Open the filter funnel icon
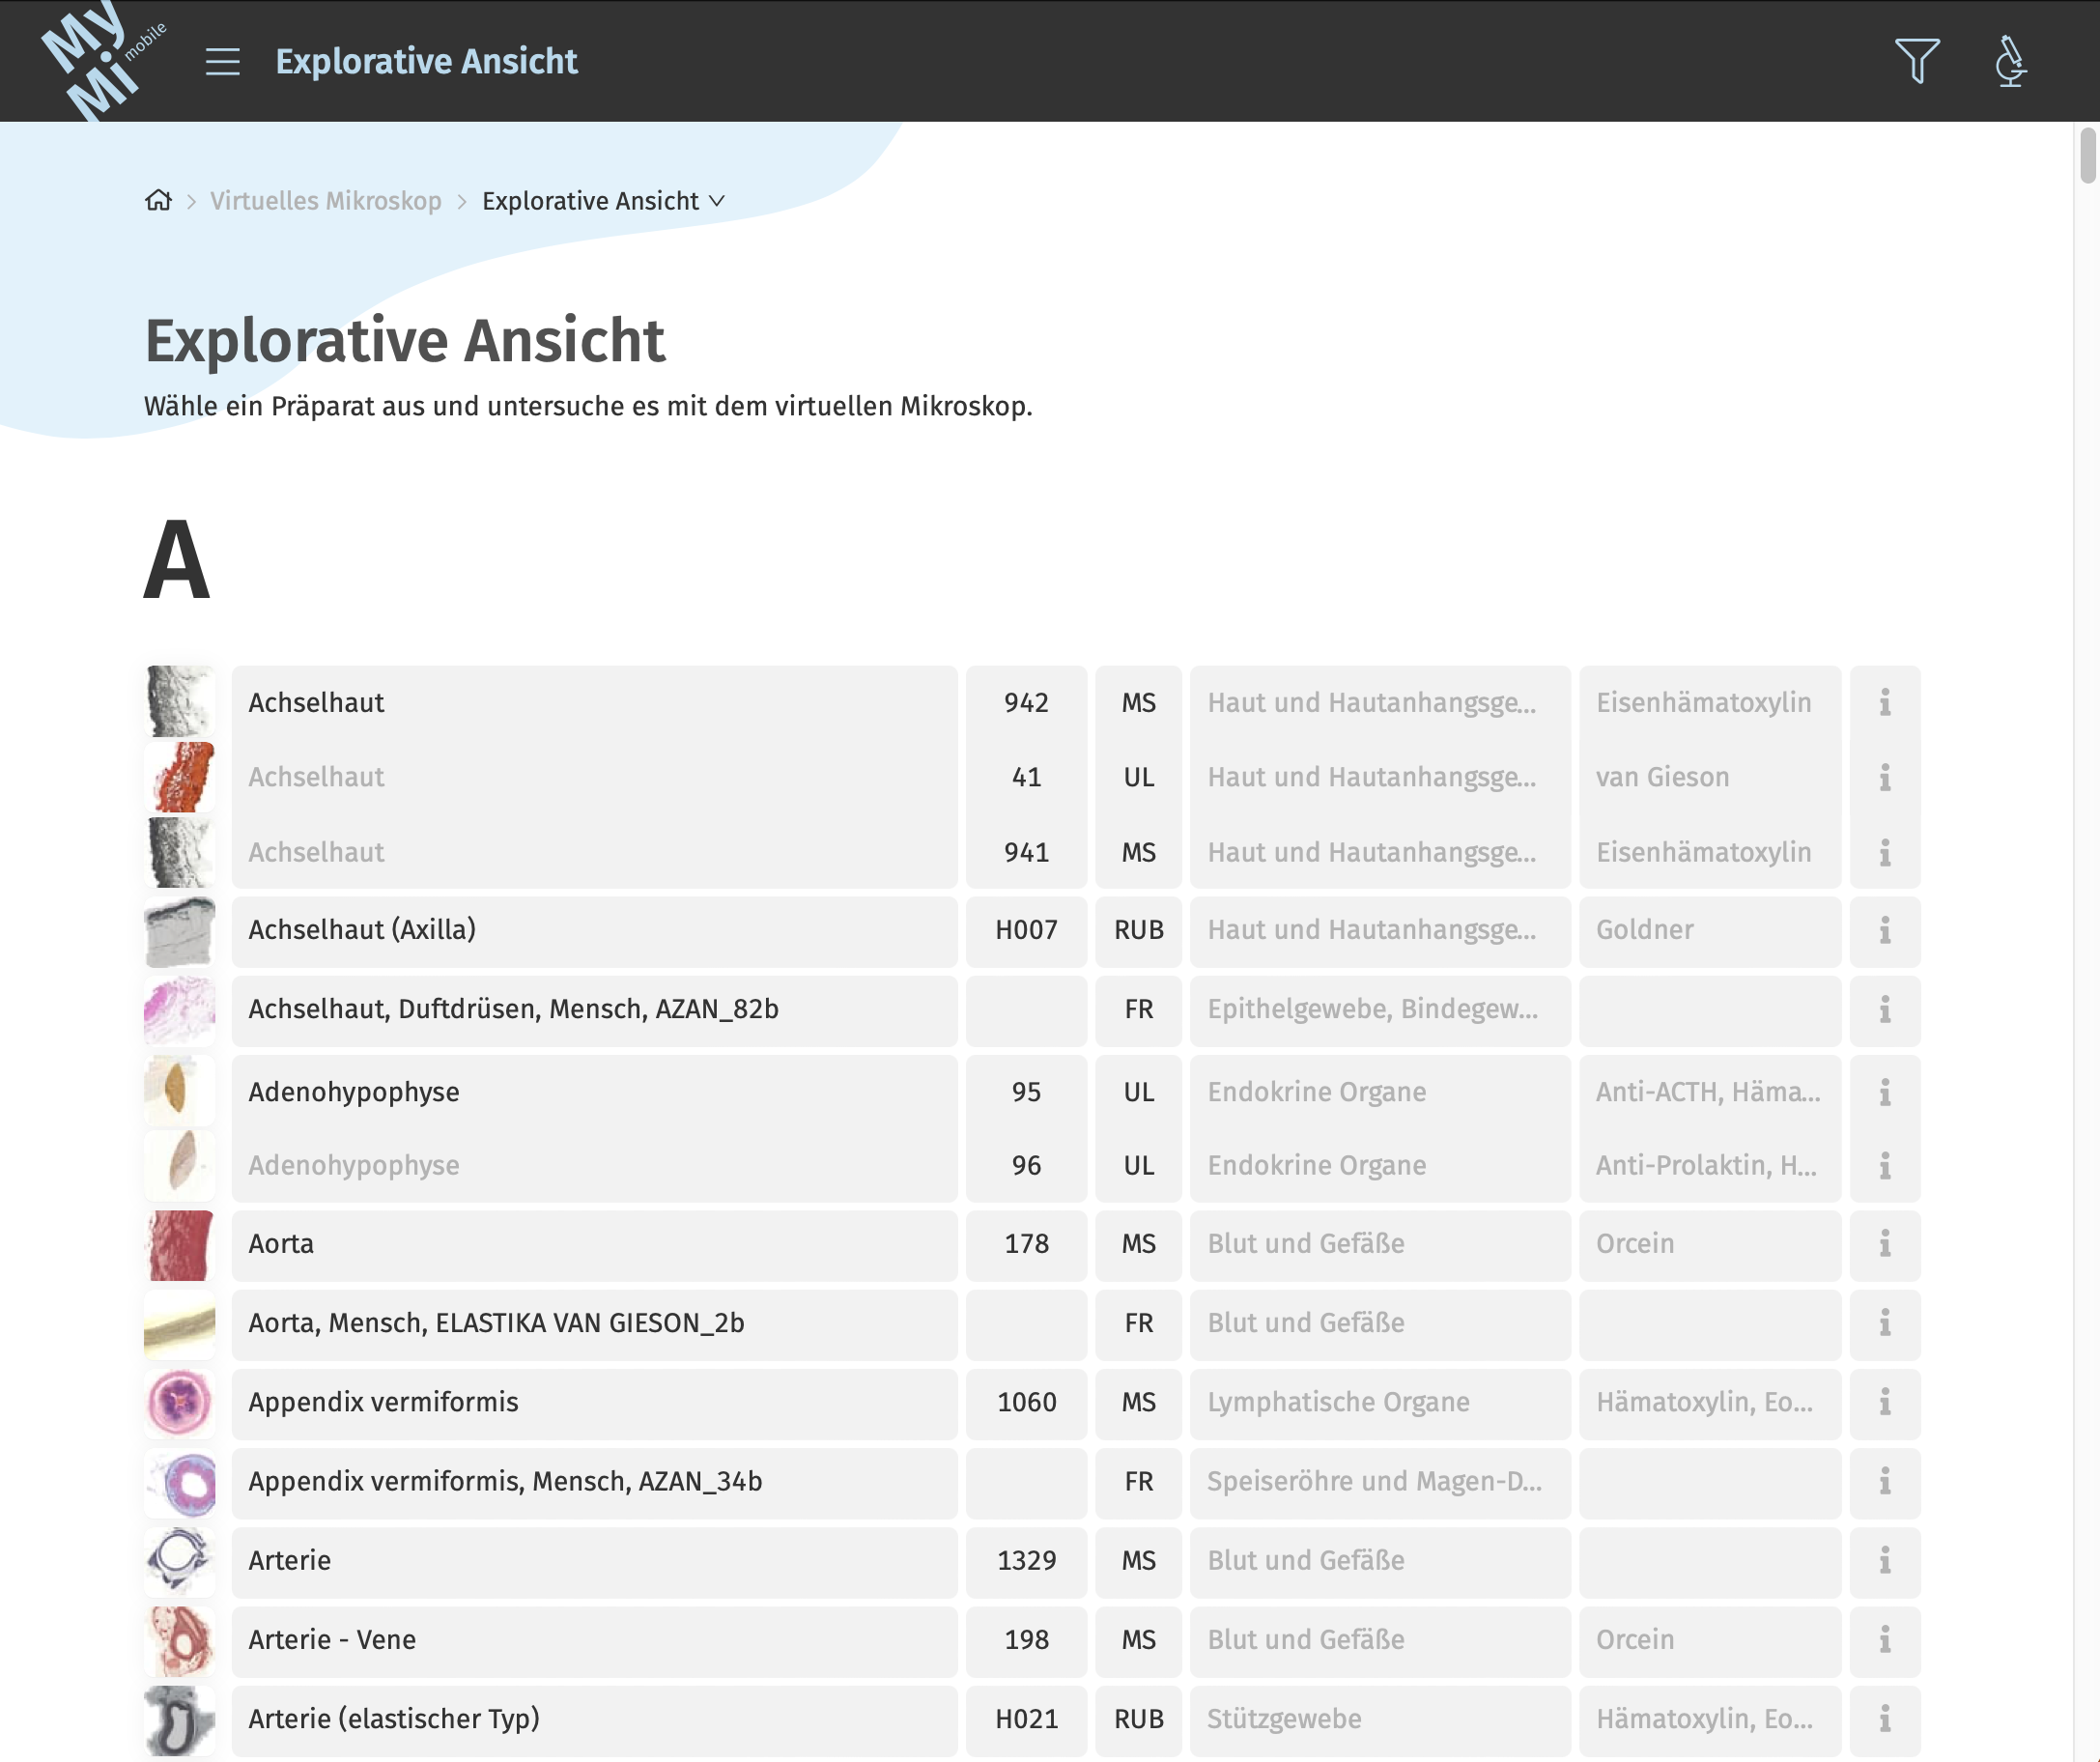 click(1916, 61)
